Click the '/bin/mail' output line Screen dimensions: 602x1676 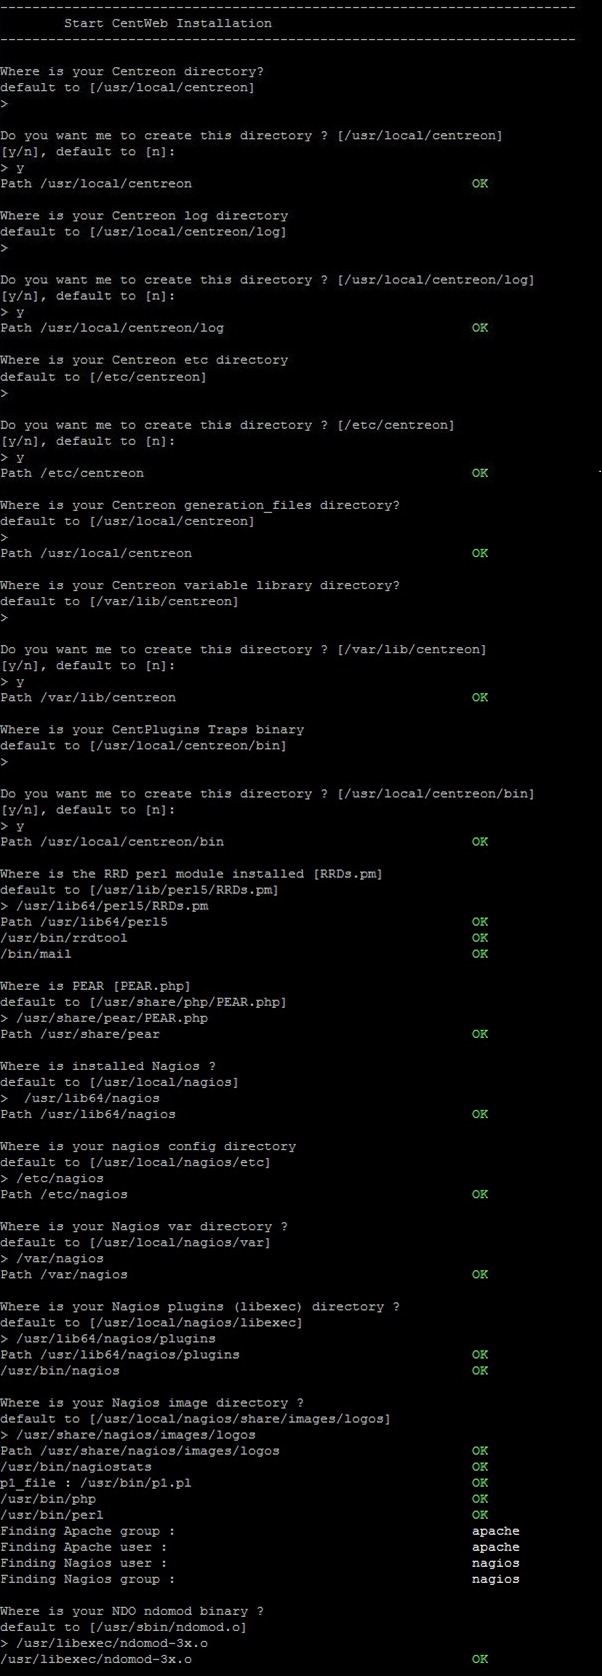coord(36,954)
